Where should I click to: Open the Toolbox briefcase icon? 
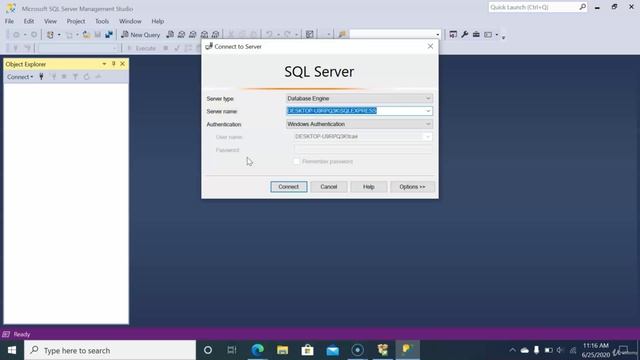(476, 35)
